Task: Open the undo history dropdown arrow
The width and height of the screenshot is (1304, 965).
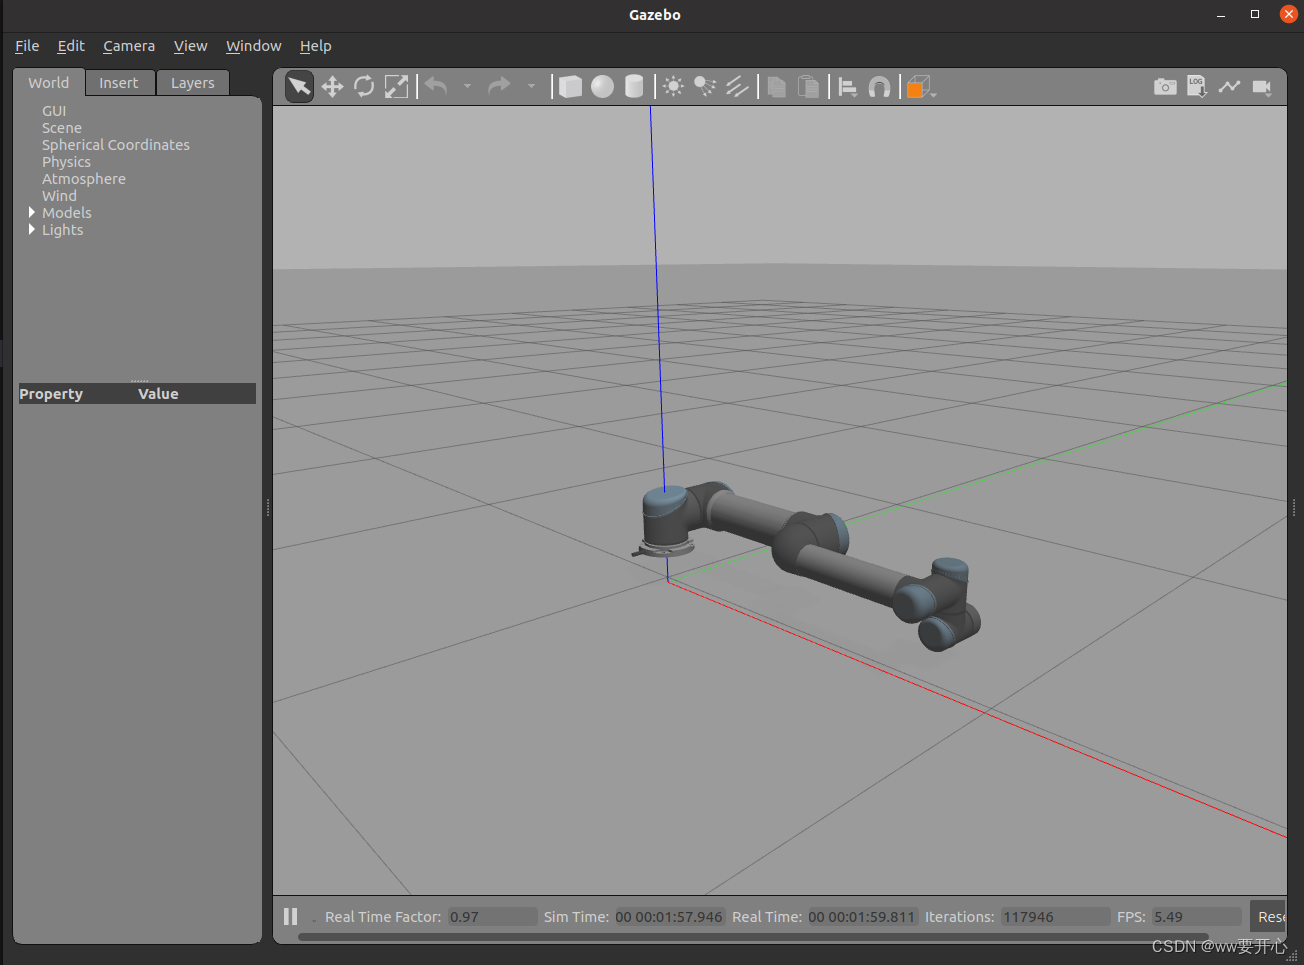Action: click(x=467, y=87)
